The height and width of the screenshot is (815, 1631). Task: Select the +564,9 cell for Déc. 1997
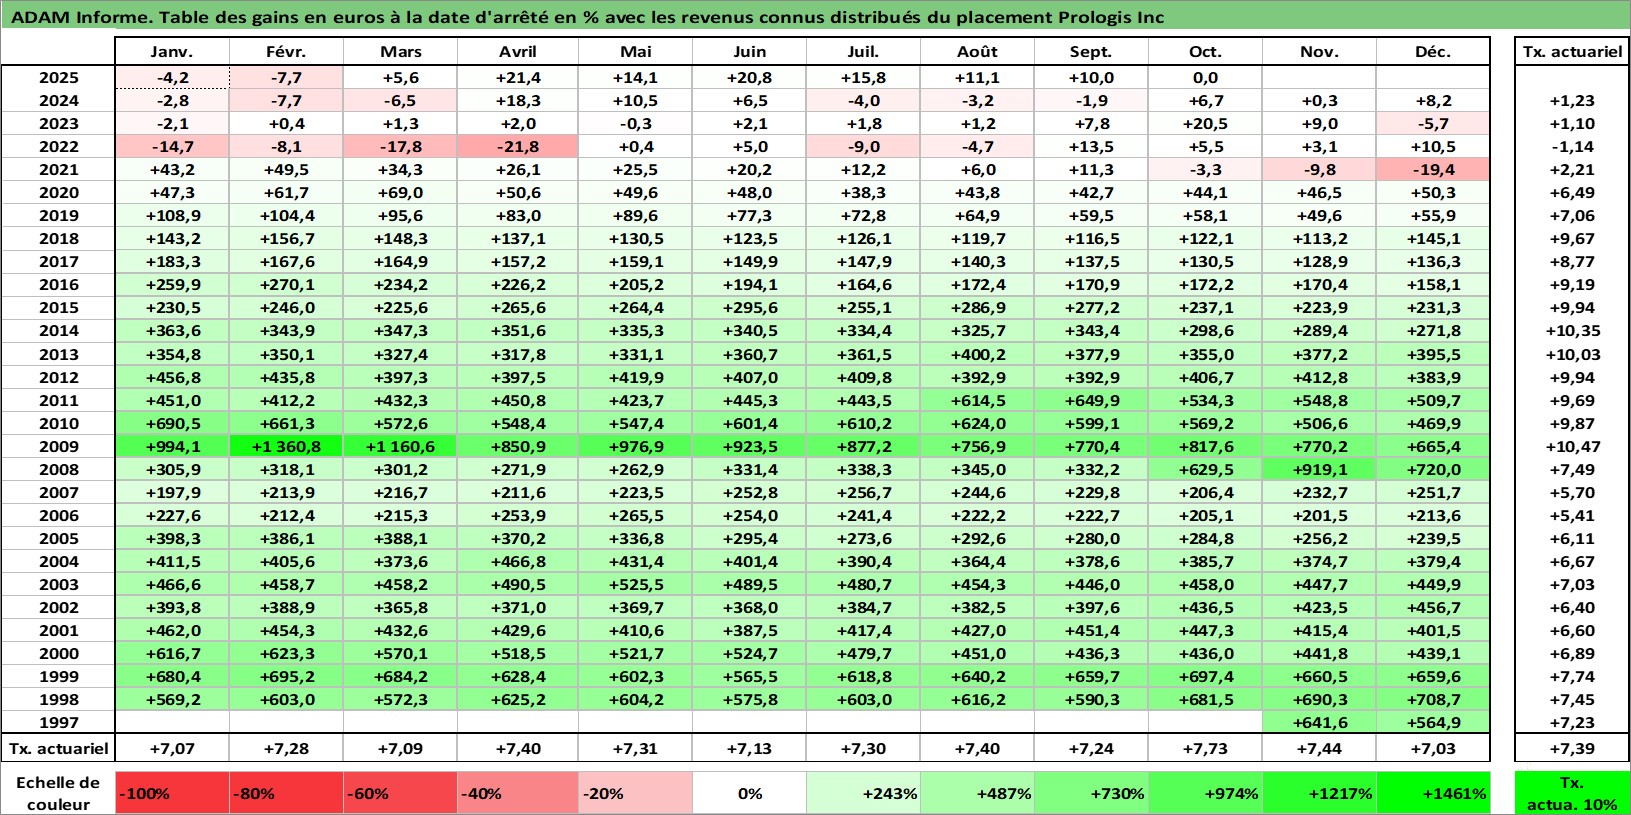point(1433,723)
